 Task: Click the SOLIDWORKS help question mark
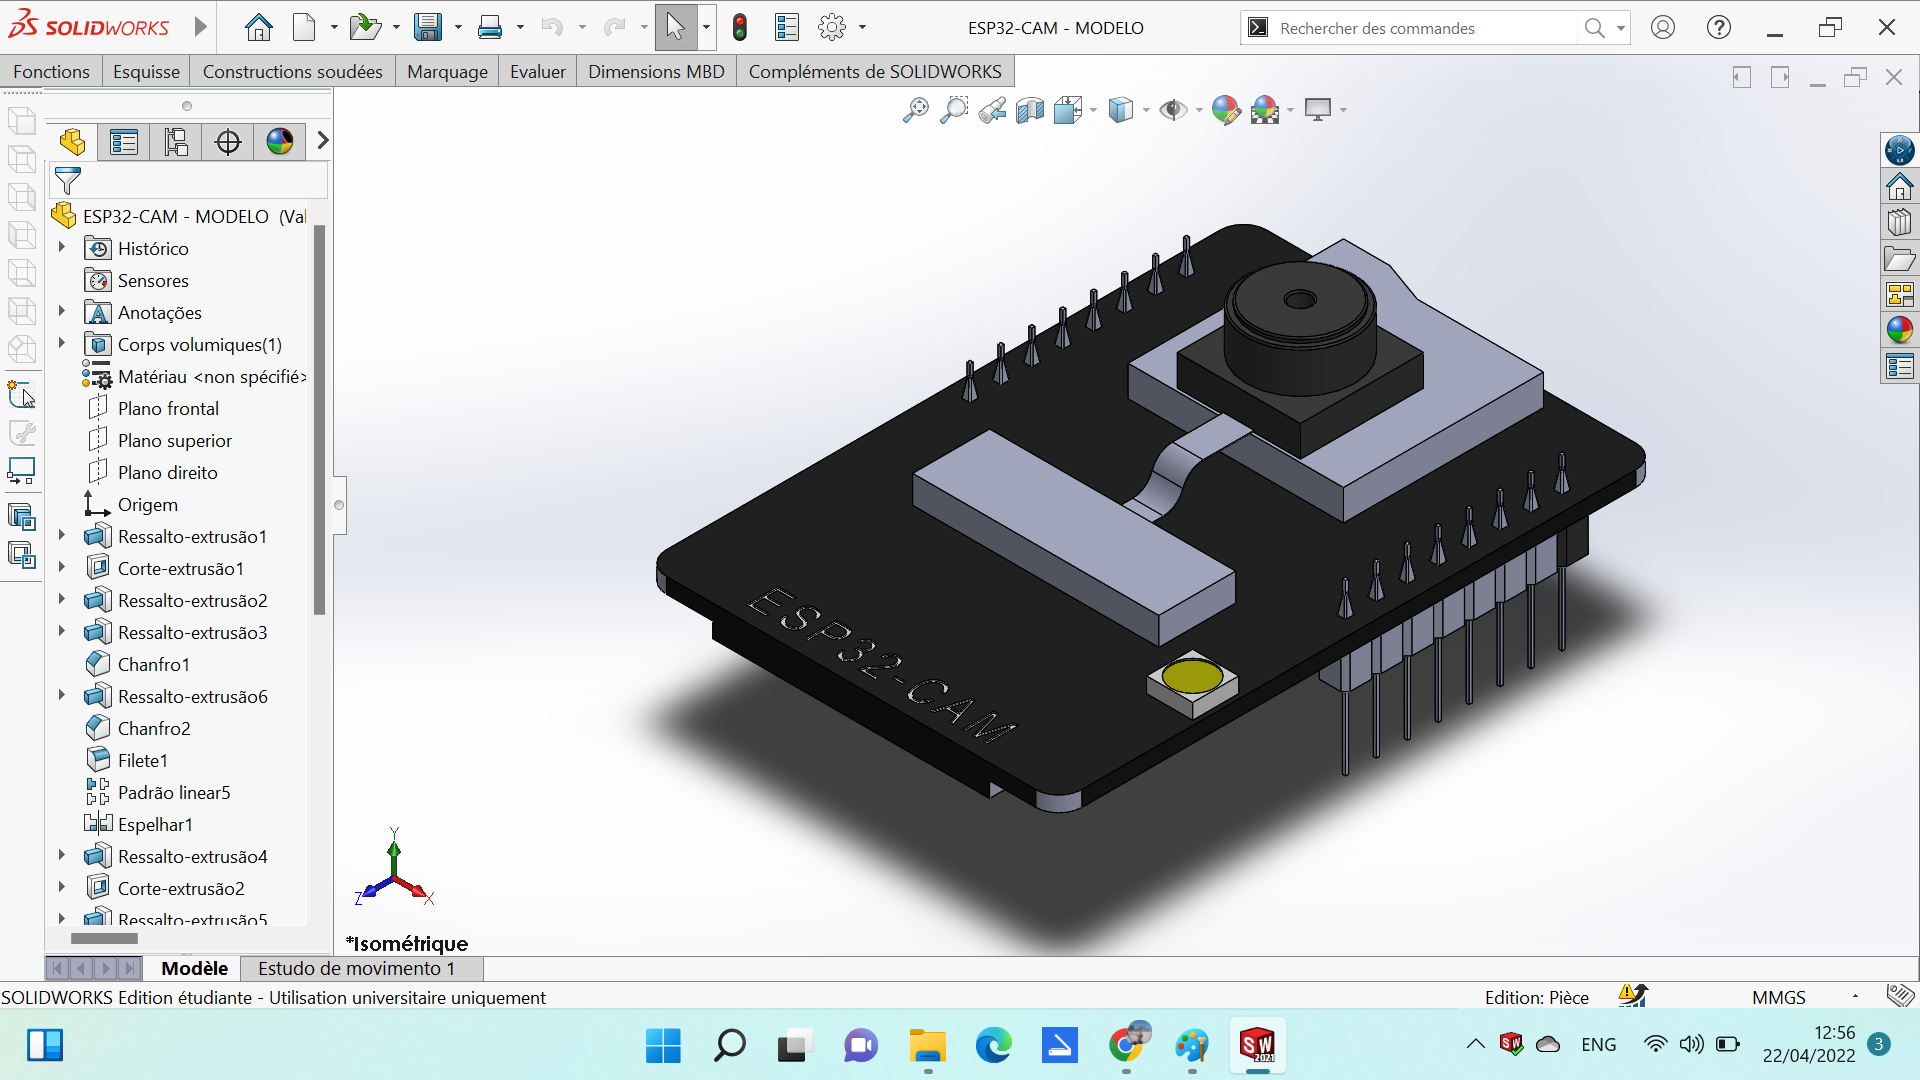coord(1718,27)
